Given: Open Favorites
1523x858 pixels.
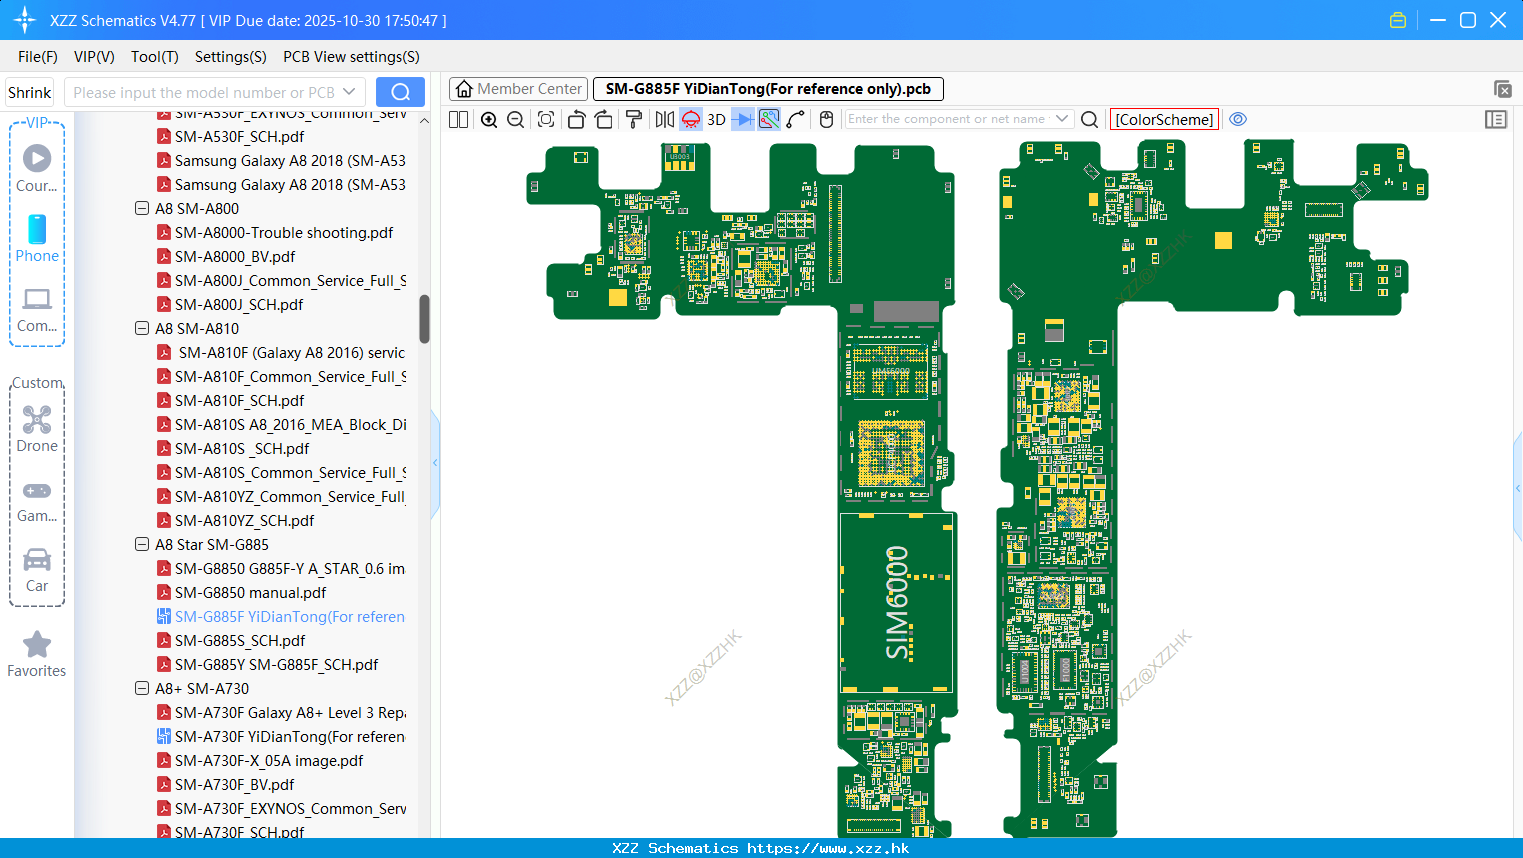Looking at the screenshot, I should click(37, 654).
